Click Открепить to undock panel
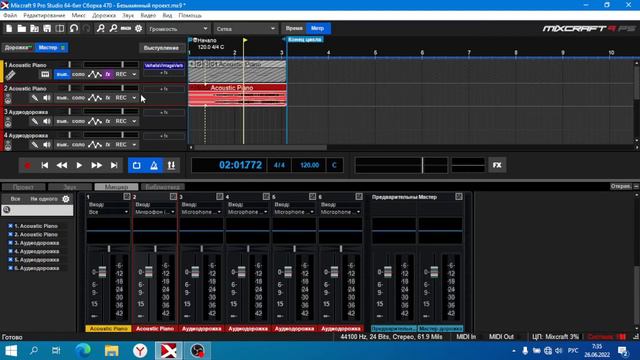 [x=621, y=187]
